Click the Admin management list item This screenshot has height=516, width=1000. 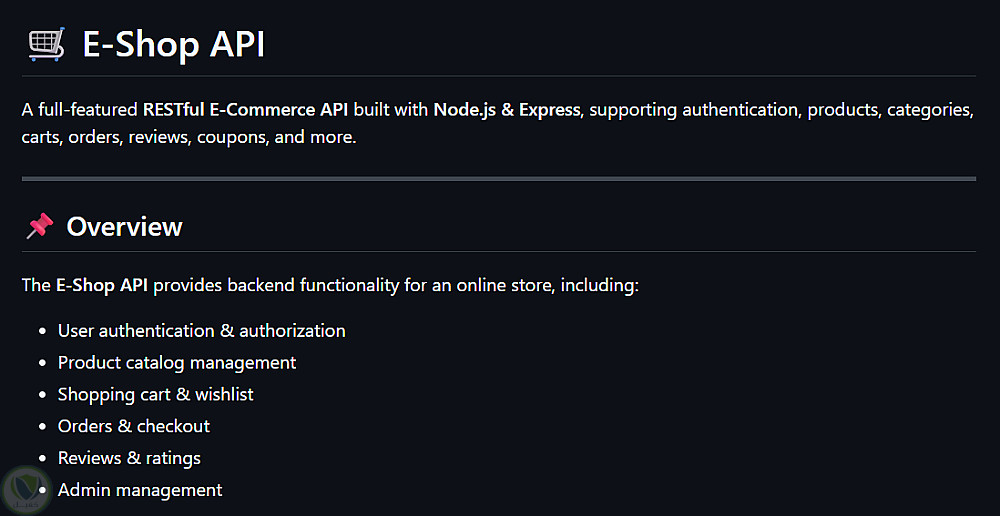click(140, 490)
